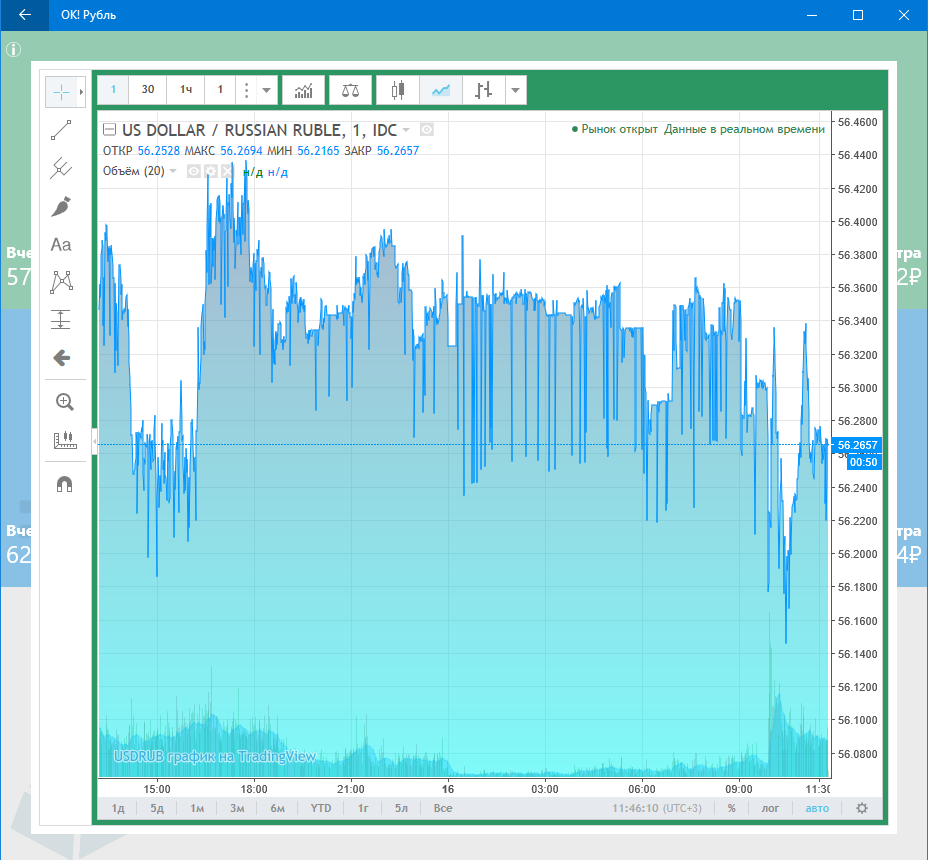The width and height of the screenshot is (928, 860).
Task: Open the chart style dropdown arrow
Action: (515, 90)
